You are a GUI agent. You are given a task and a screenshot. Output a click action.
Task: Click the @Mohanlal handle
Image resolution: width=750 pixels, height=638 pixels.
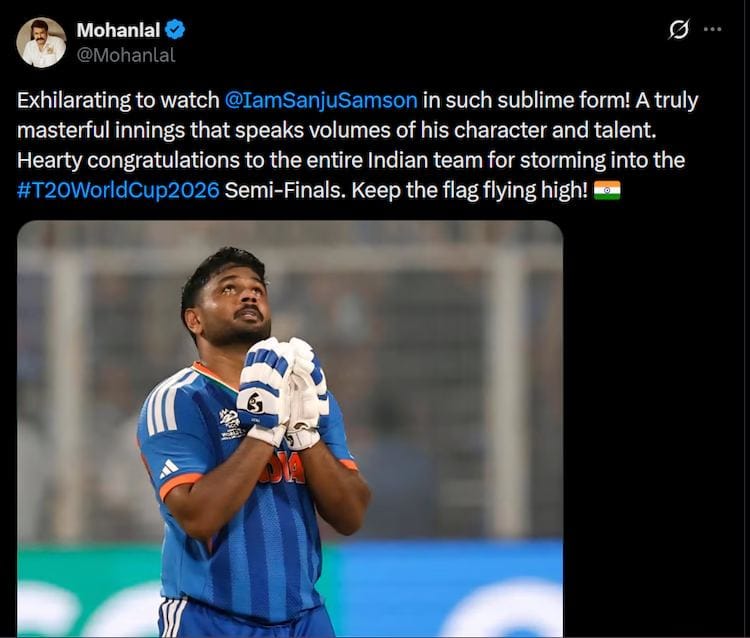tap(126, 55)
